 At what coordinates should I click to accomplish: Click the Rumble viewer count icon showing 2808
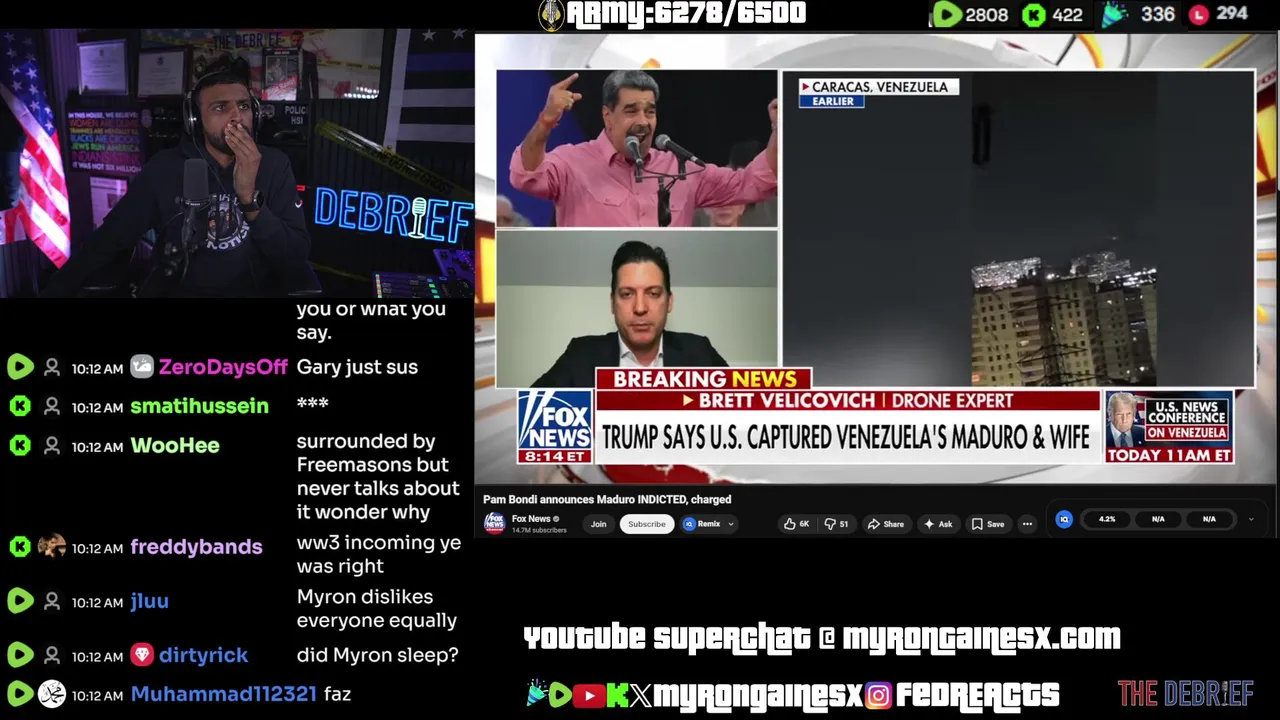[x=945, y=14]
